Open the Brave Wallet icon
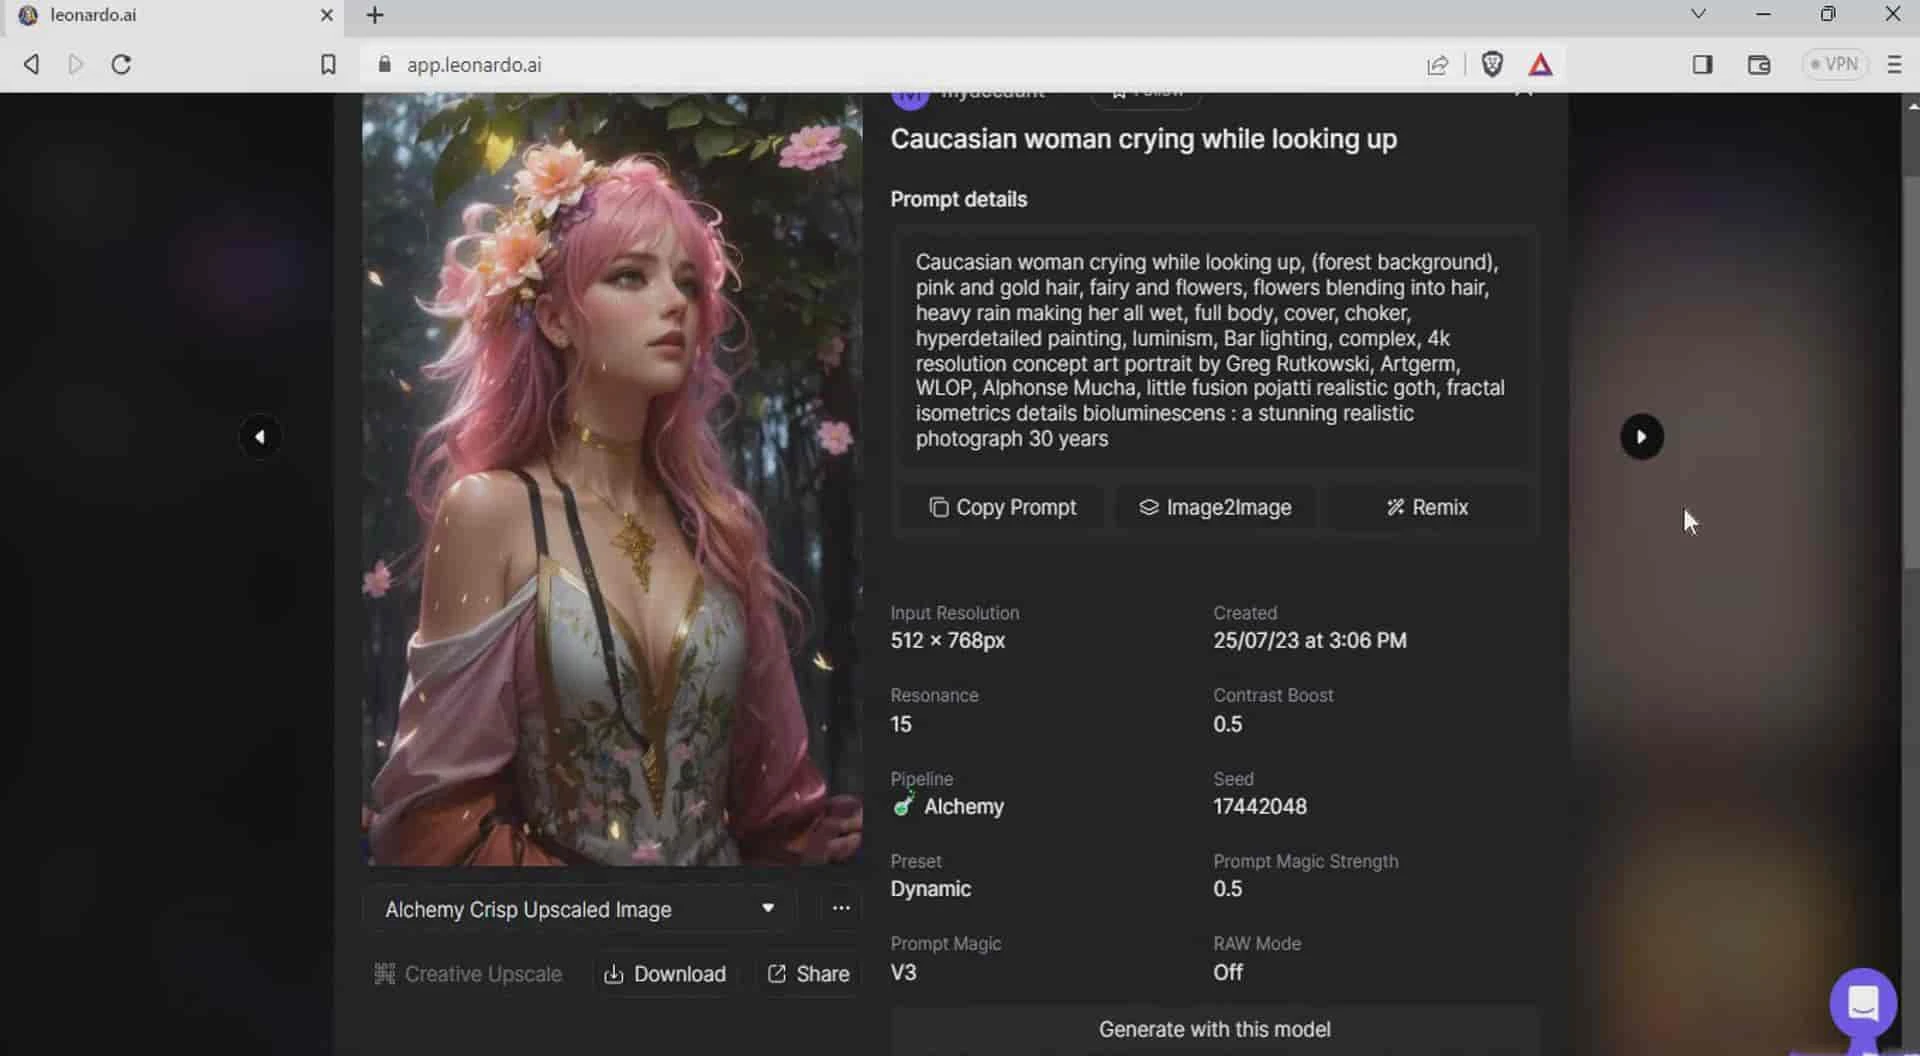 pos(1758,65)
